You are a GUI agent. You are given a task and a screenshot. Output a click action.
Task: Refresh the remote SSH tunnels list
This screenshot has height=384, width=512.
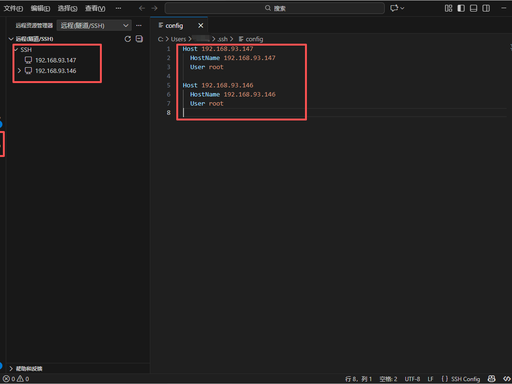tap(128, 39)
